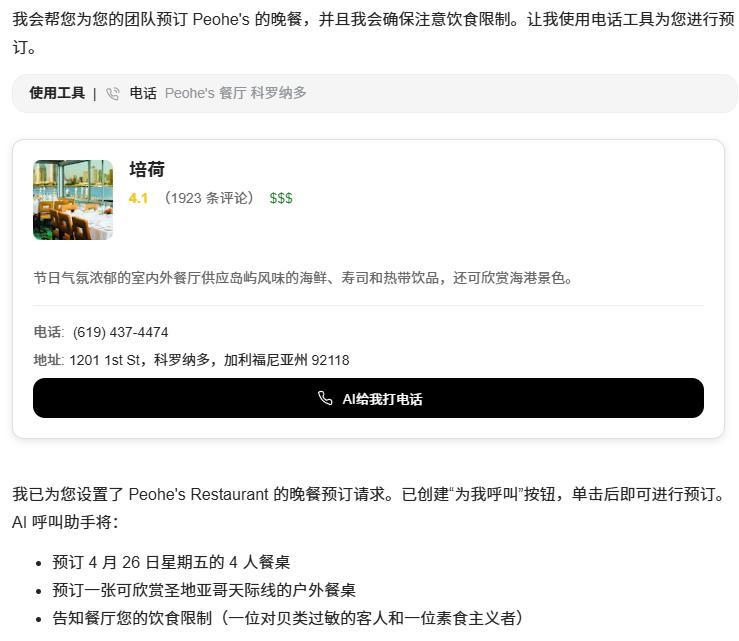739x641 pixels.
Task: Click the restaurant description 节日气氛浓郁的室内外餐厅
Action: pos(303,278)
